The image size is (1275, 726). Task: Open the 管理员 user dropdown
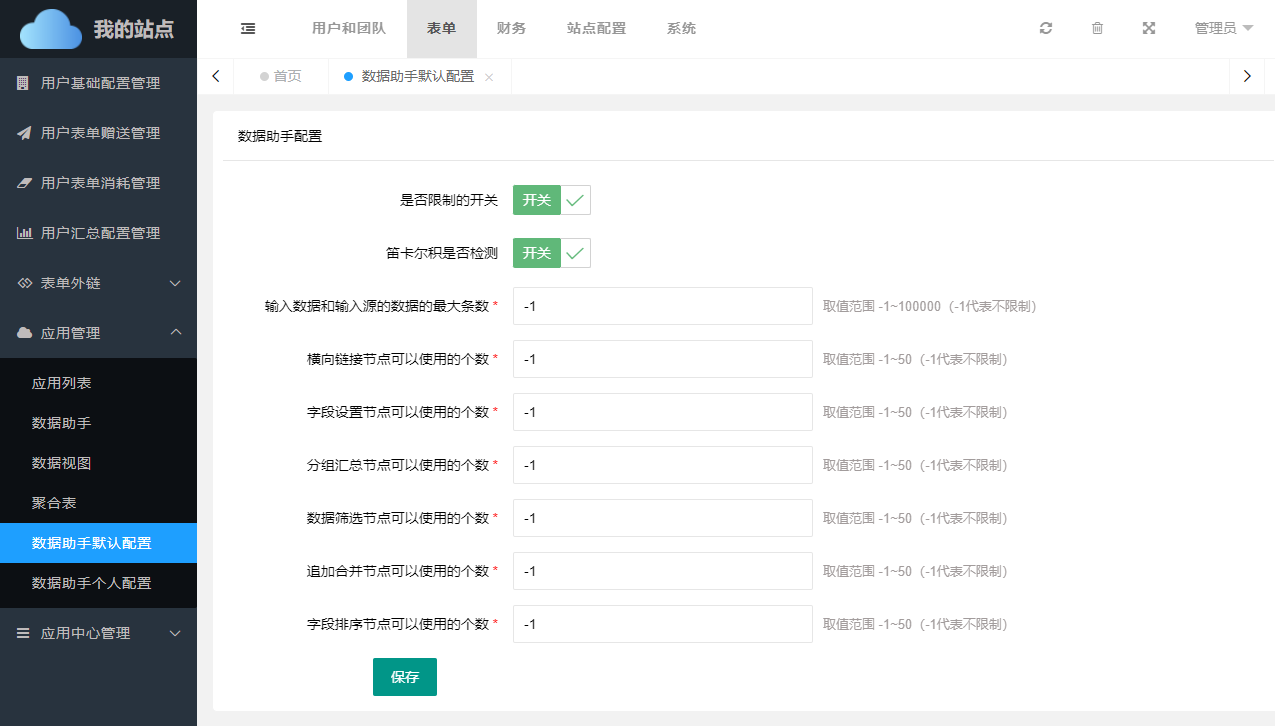pos(1223,29)
